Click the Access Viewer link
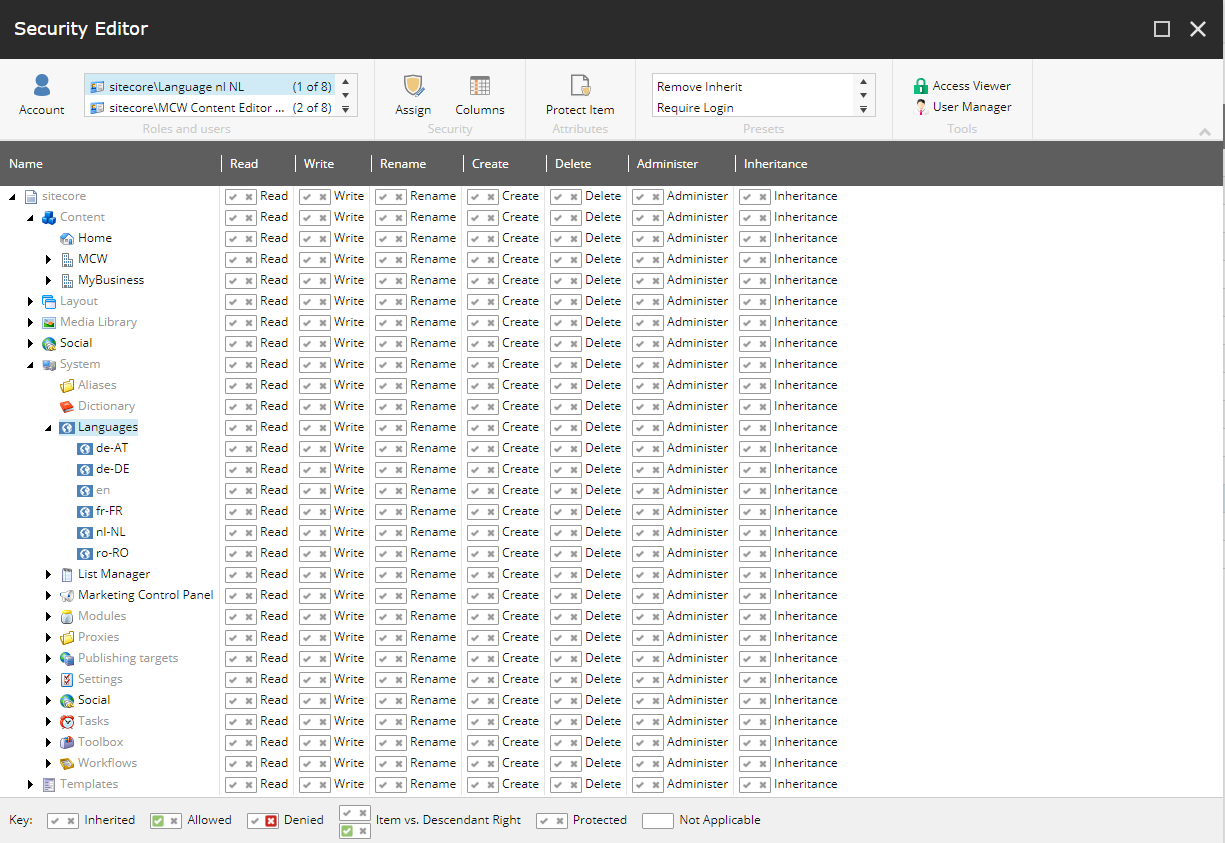This screenshot has width=1225, height=843. pos(971,86)
